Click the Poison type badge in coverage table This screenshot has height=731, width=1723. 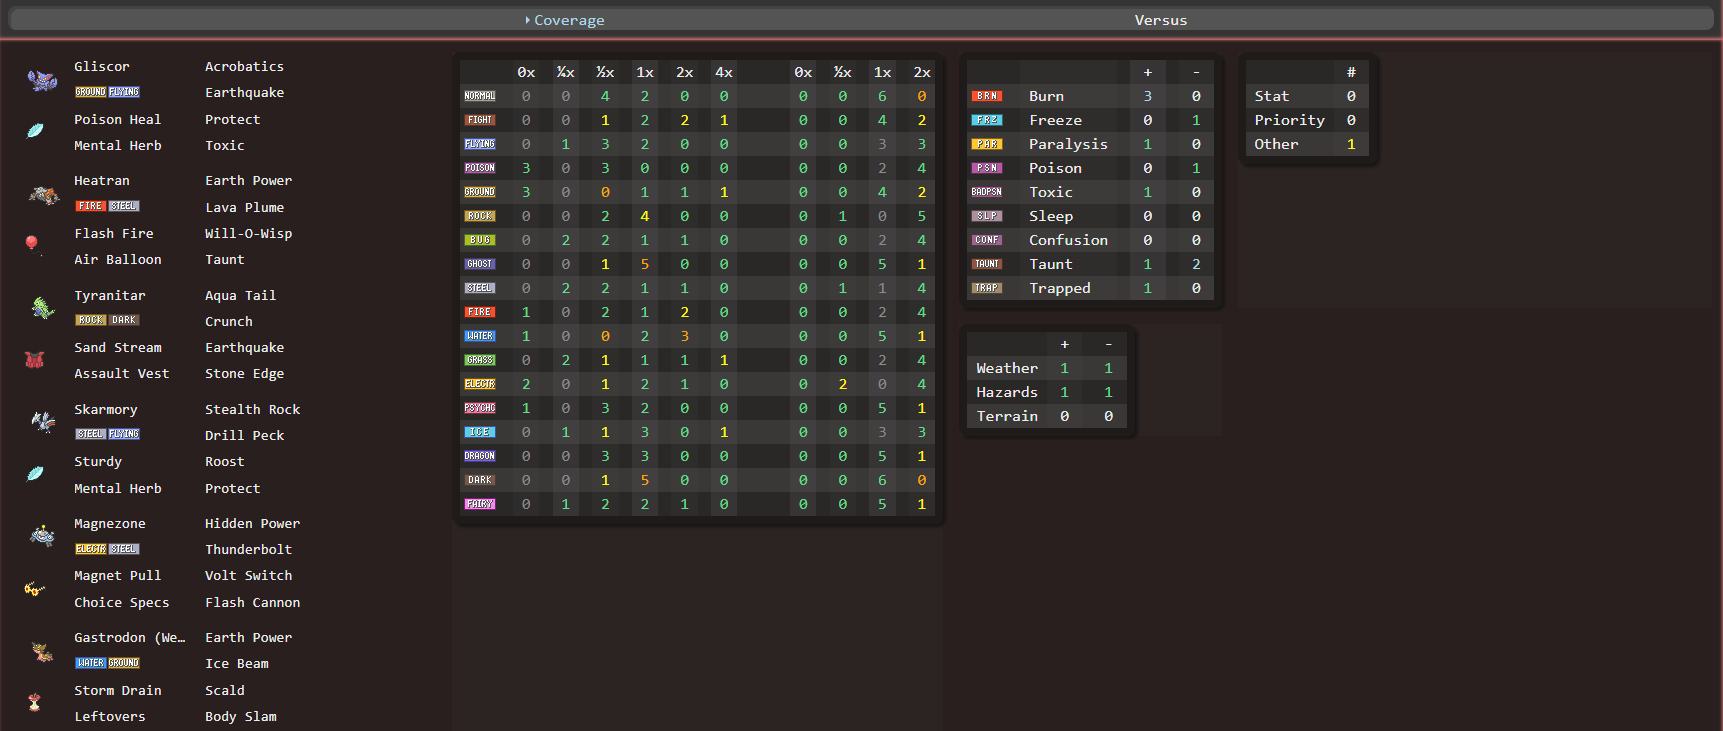[480, 168]
